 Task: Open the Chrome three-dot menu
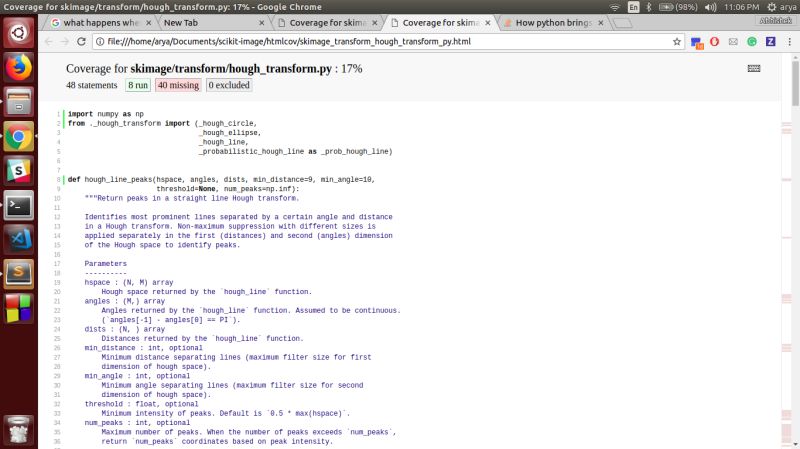coord(789,42)
